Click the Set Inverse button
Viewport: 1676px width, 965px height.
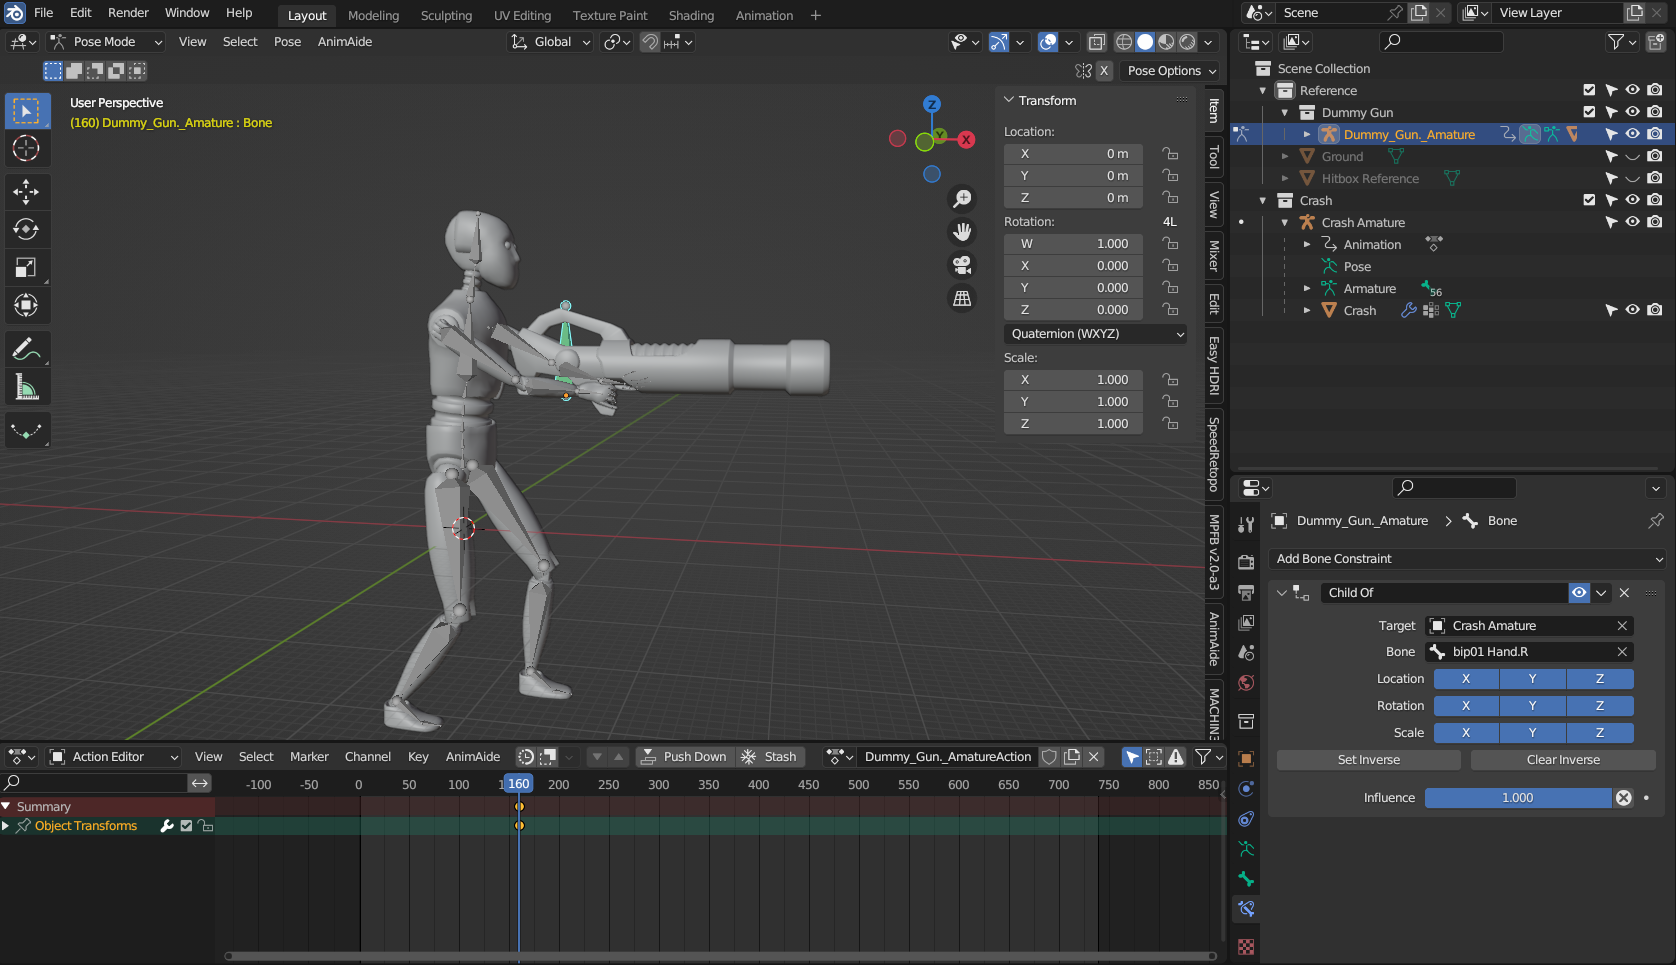1368,760
